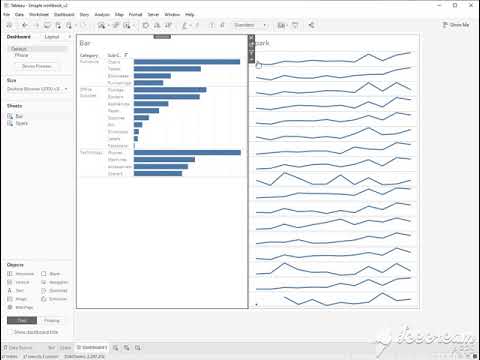Screen dimensions: 480x360
Task: Click the sort icon next to the Sub-Category header
Action: tap(126, 55)
